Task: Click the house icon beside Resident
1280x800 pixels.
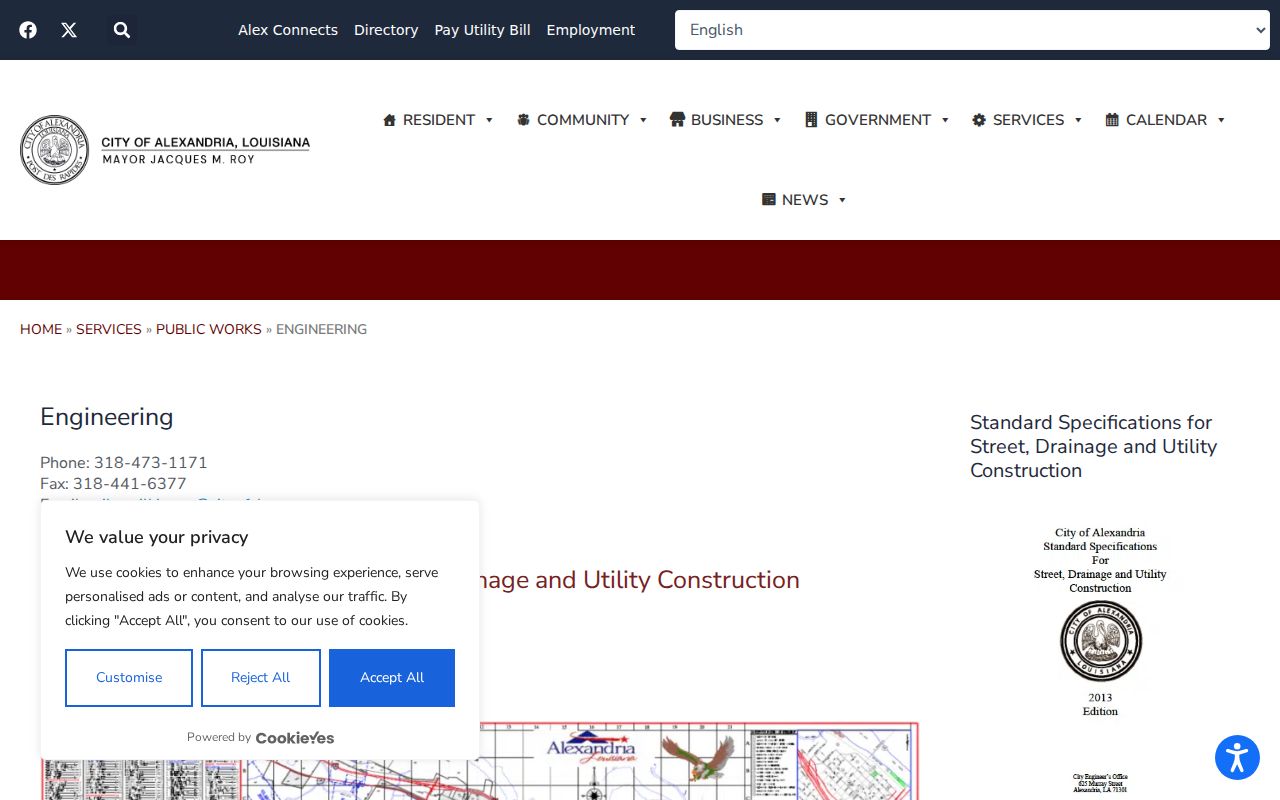Action: pyautogui.click(x=390, y=120)
